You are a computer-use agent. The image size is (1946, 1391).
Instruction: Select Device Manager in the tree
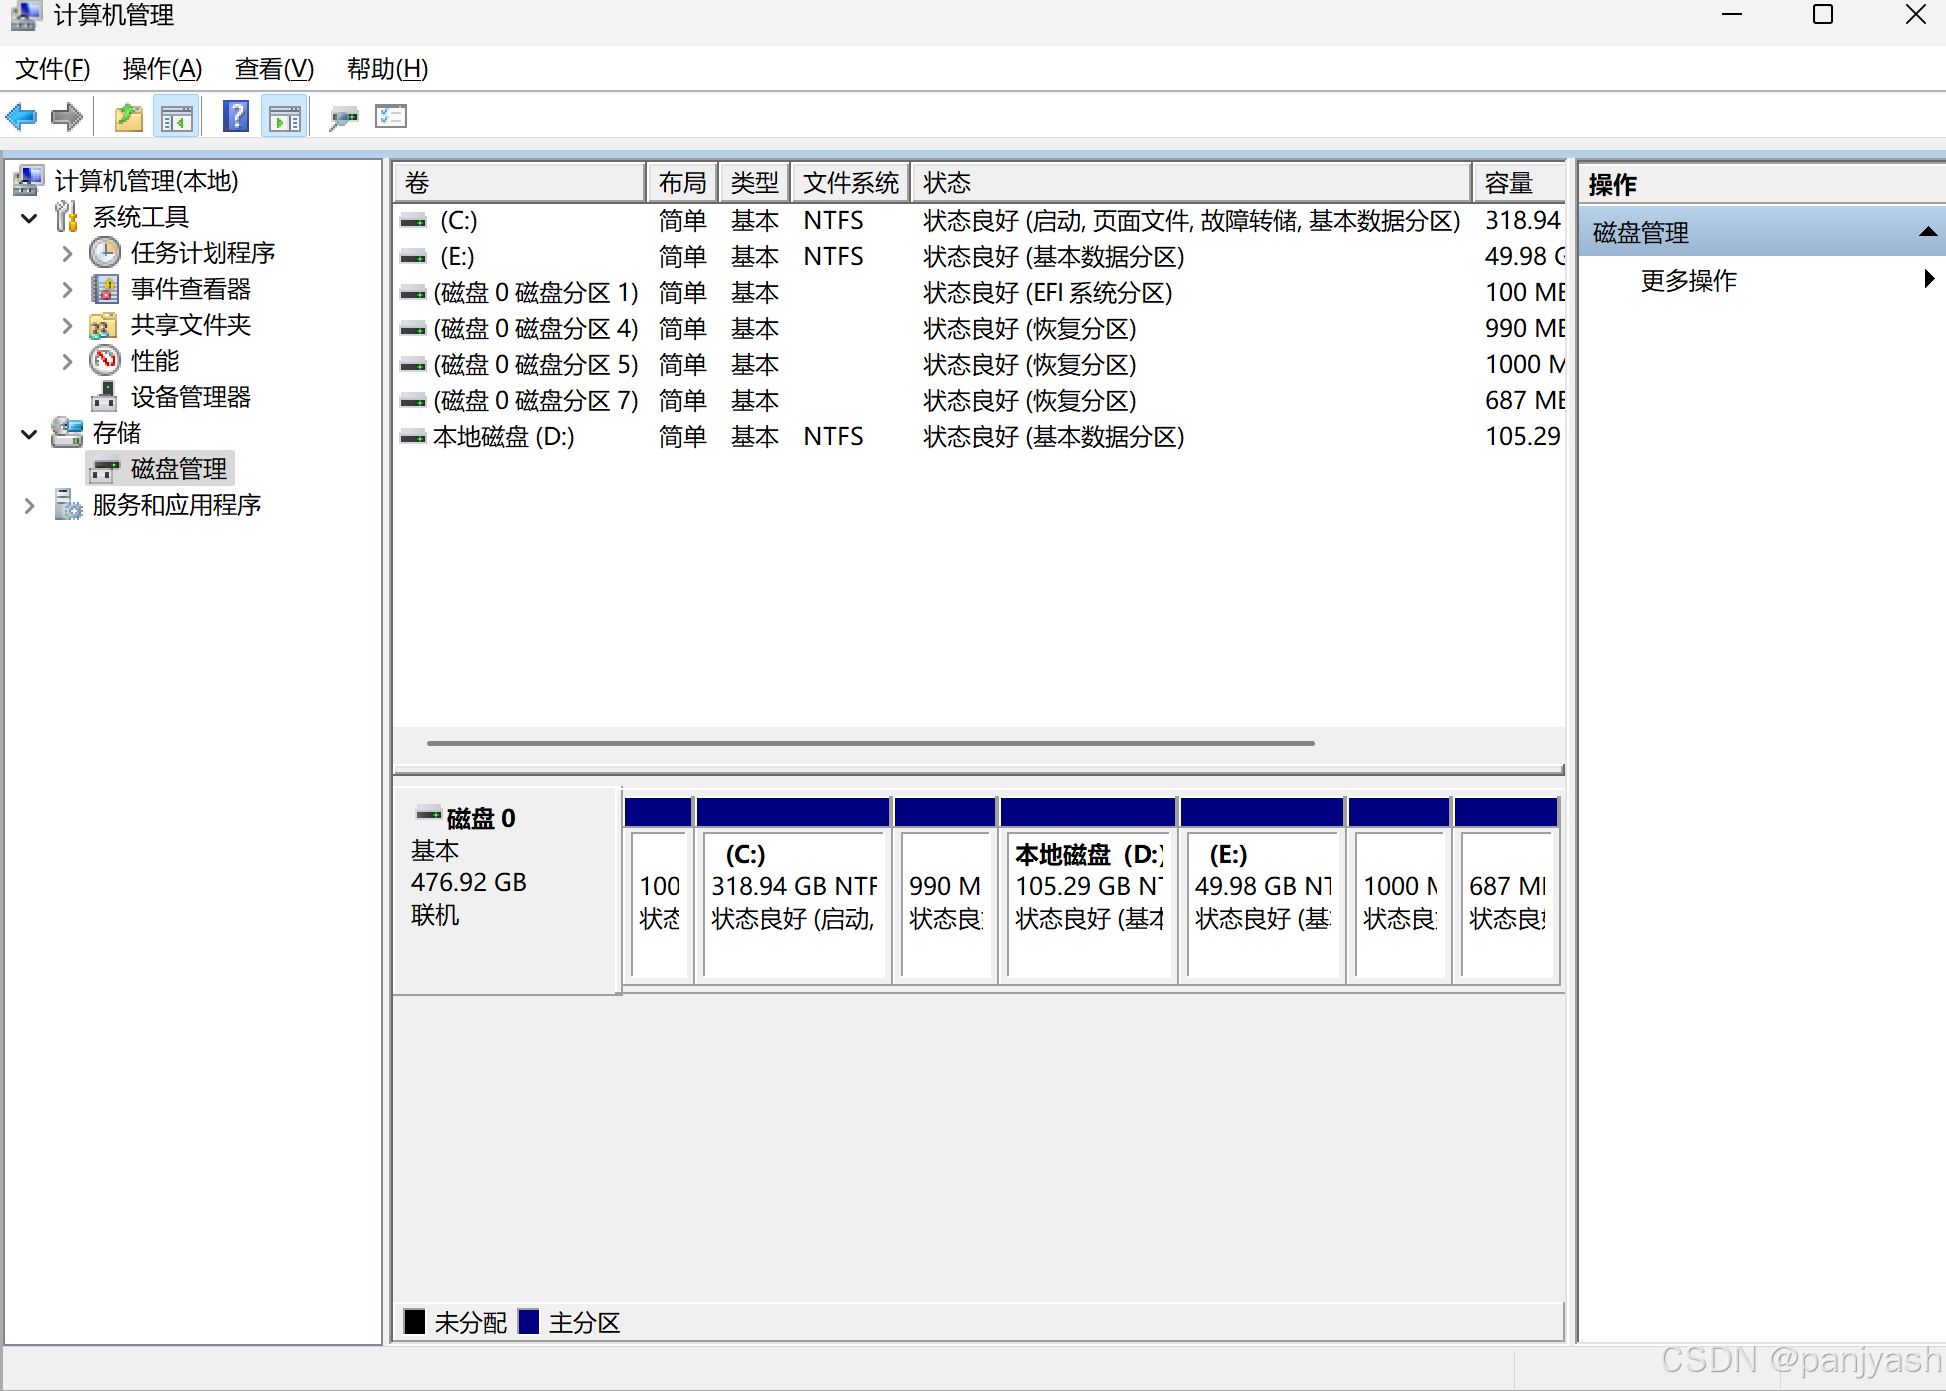coord(190,397)
